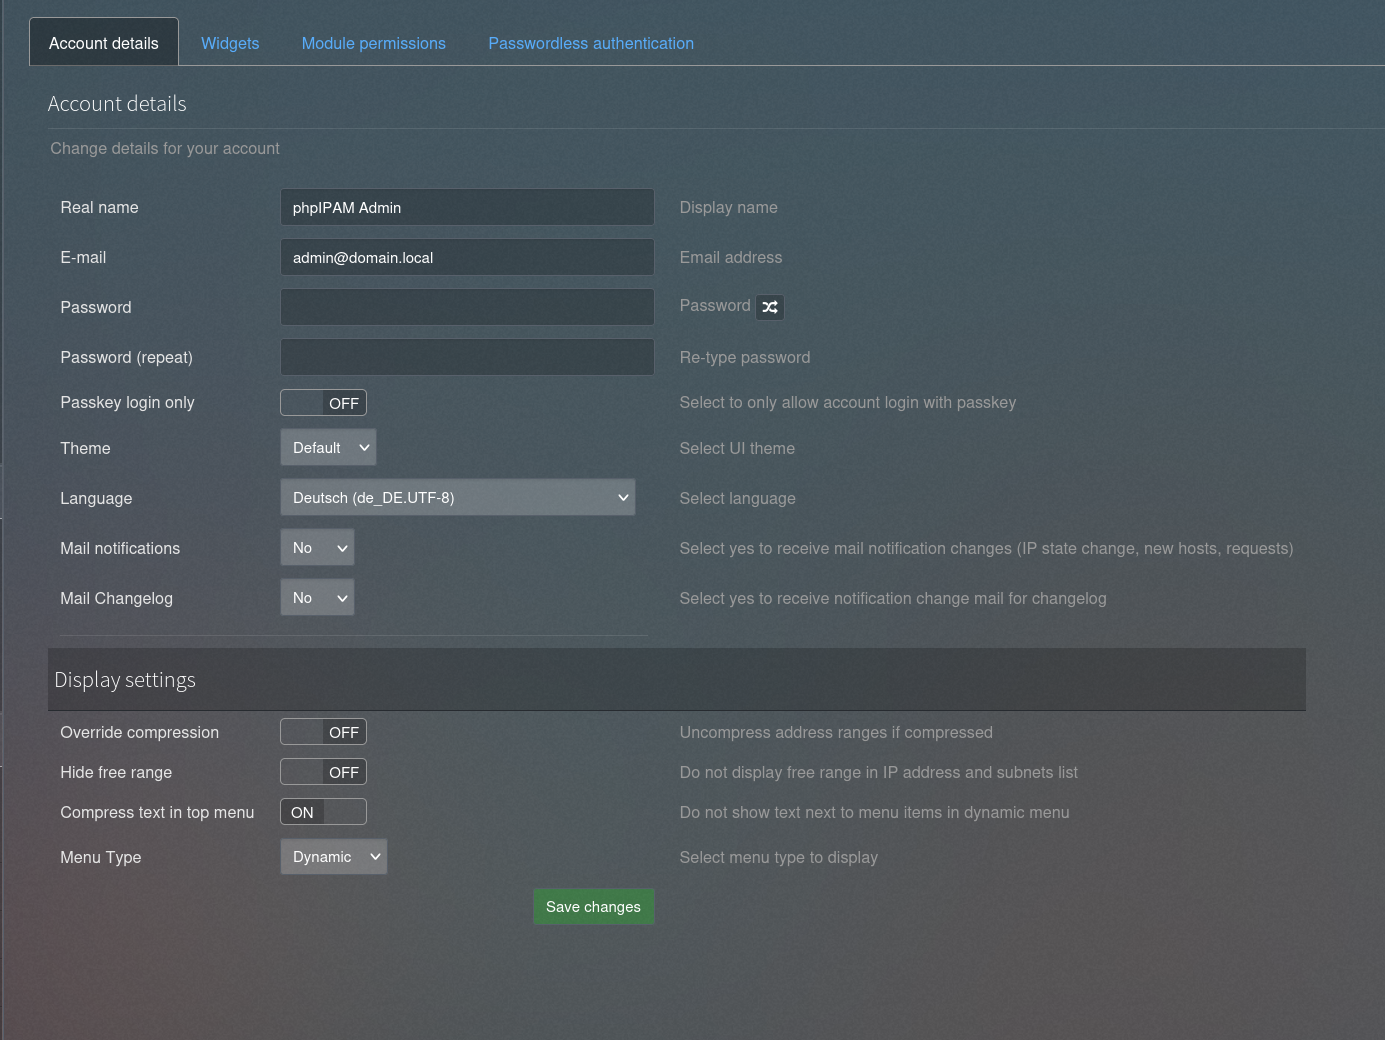Toggle the Passkey login only switch
The height and width of the screenshot is (1040, 1385).
(323, 403)
